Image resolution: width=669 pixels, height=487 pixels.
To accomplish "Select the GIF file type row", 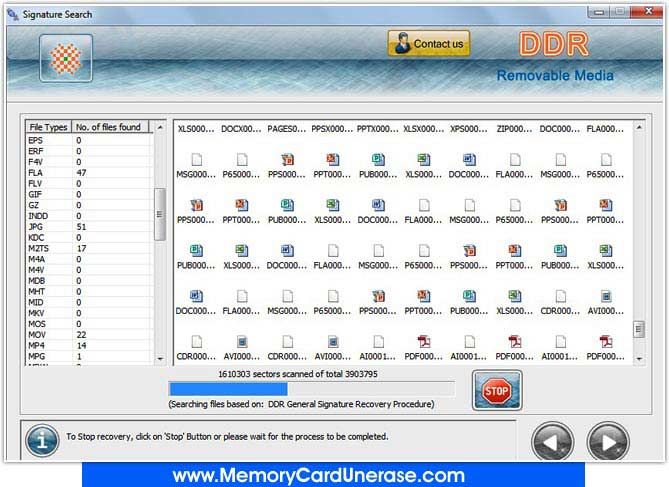I will 89,194.
